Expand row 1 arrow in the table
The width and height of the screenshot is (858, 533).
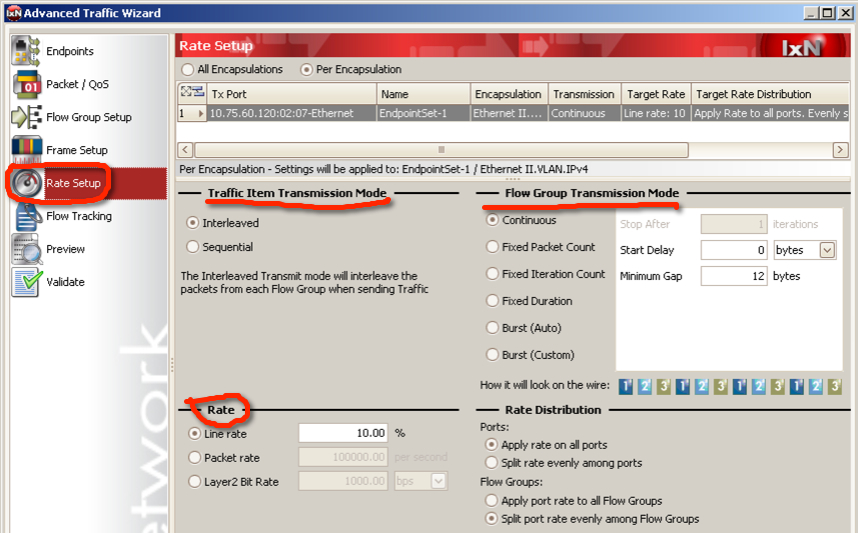pos(201,113)
